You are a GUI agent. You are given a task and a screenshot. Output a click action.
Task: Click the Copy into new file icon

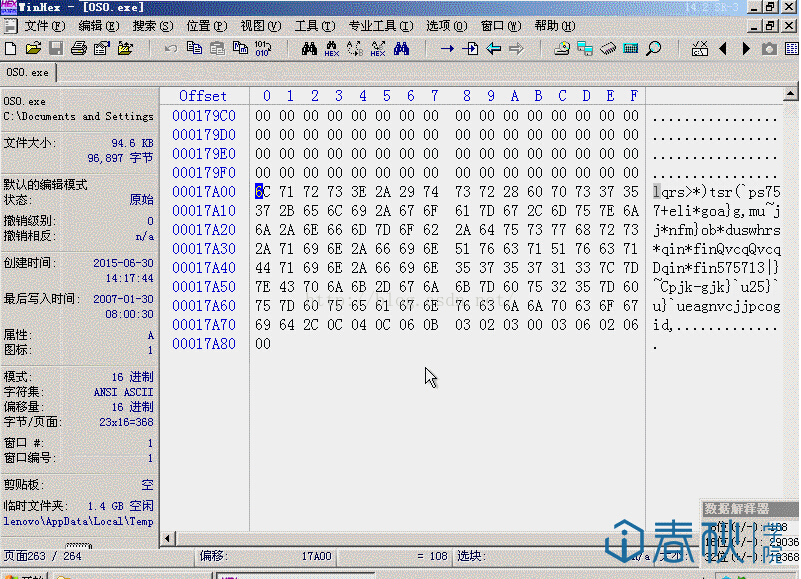(x=240, y=49)
